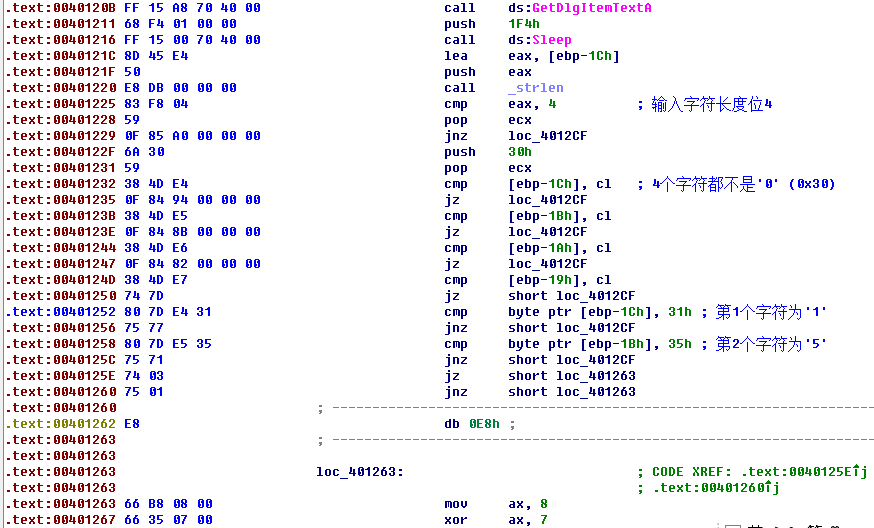The width and height of the screenshot is (874, 528).
Task: Click loc_4012CF on the 00401235 jz line
Action: point(547,200)
